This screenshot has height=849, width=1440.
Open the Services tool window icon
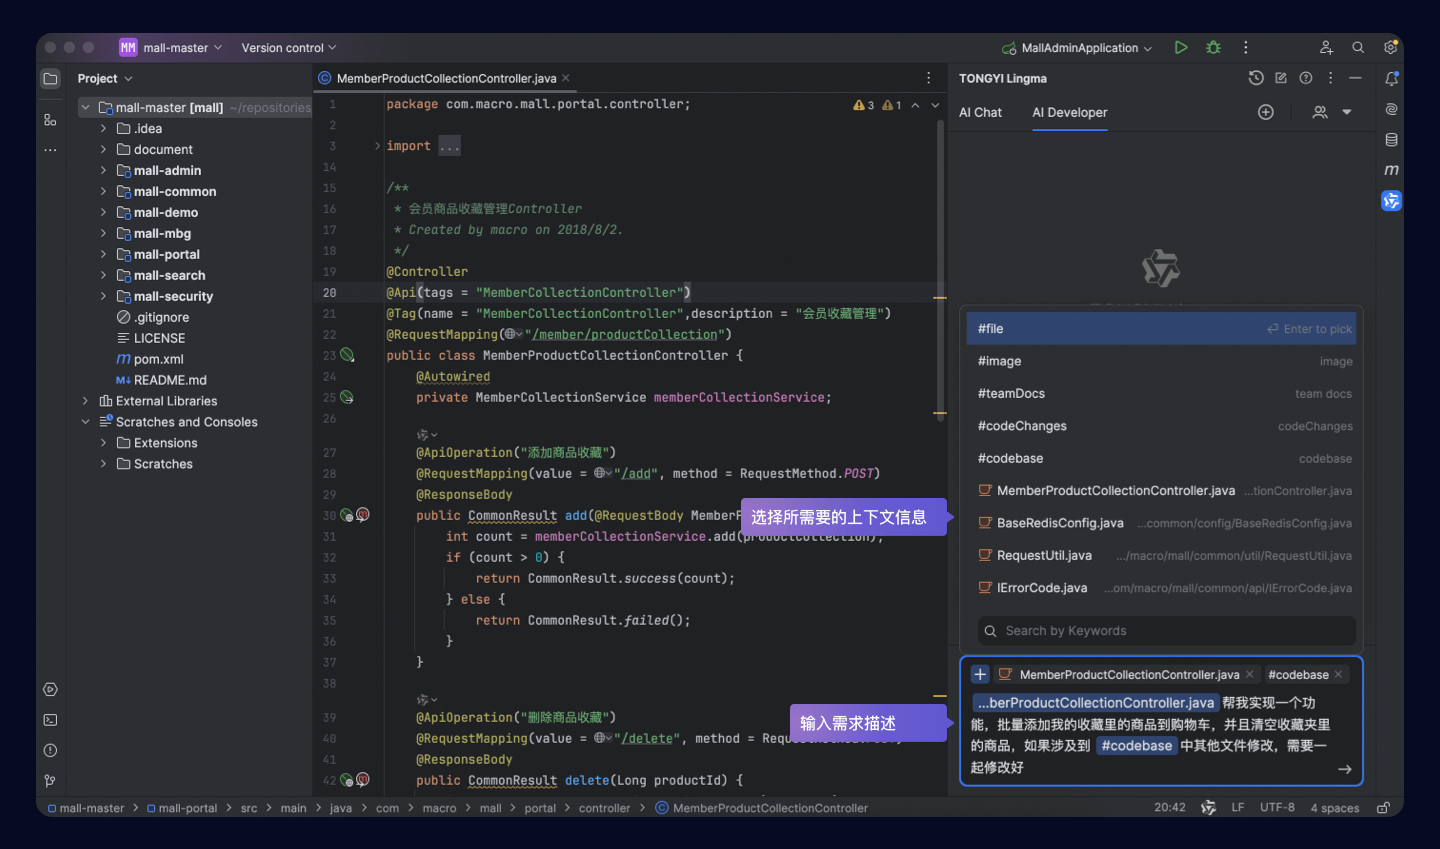point(50,690)
